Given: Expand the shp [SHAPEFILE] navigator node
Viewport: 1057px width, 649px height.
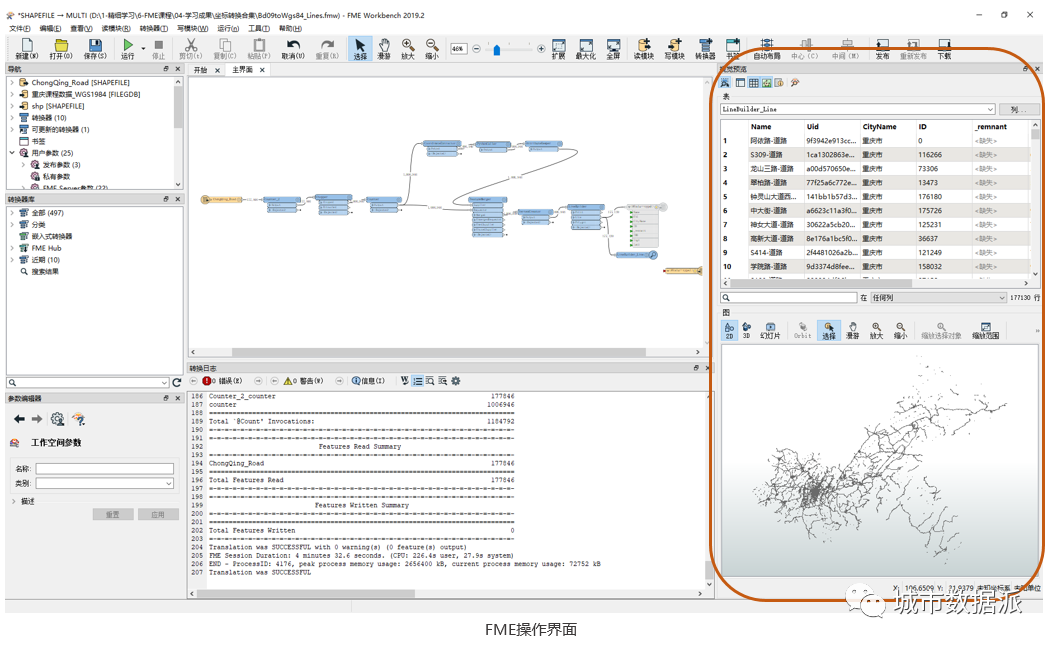Looking at the screenshot, I should tap(12, 106).
